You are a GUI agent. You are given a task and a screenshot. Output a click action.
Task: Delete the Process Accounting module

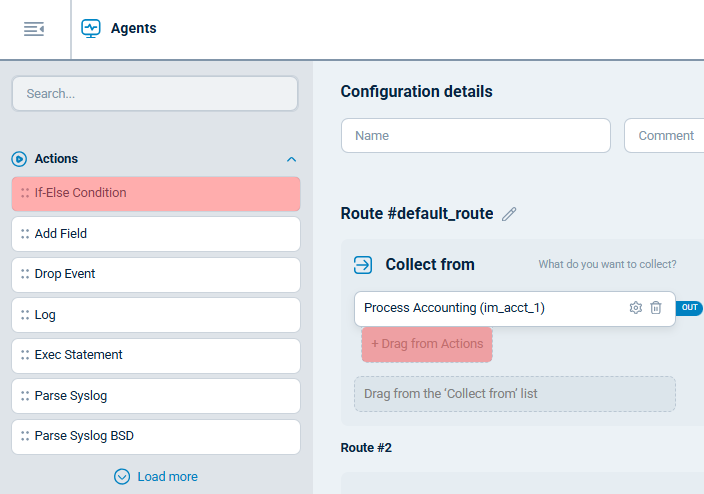(656, 308)
